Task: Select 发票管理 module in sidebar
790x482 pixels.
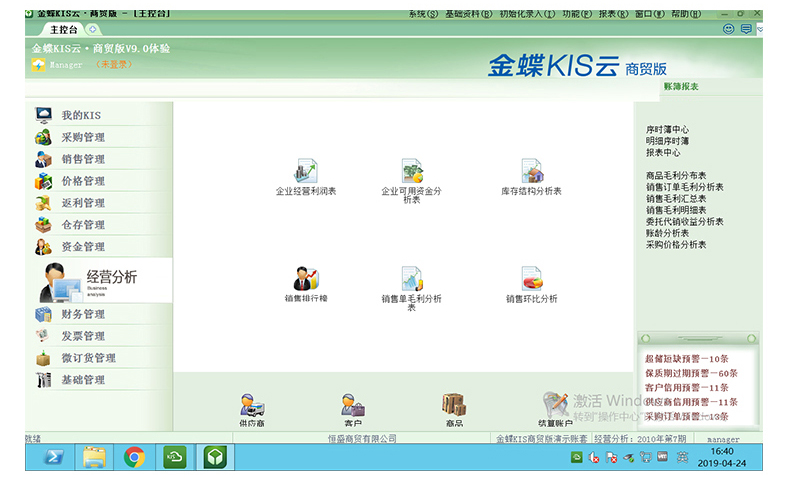Action: tap(99, 336)
